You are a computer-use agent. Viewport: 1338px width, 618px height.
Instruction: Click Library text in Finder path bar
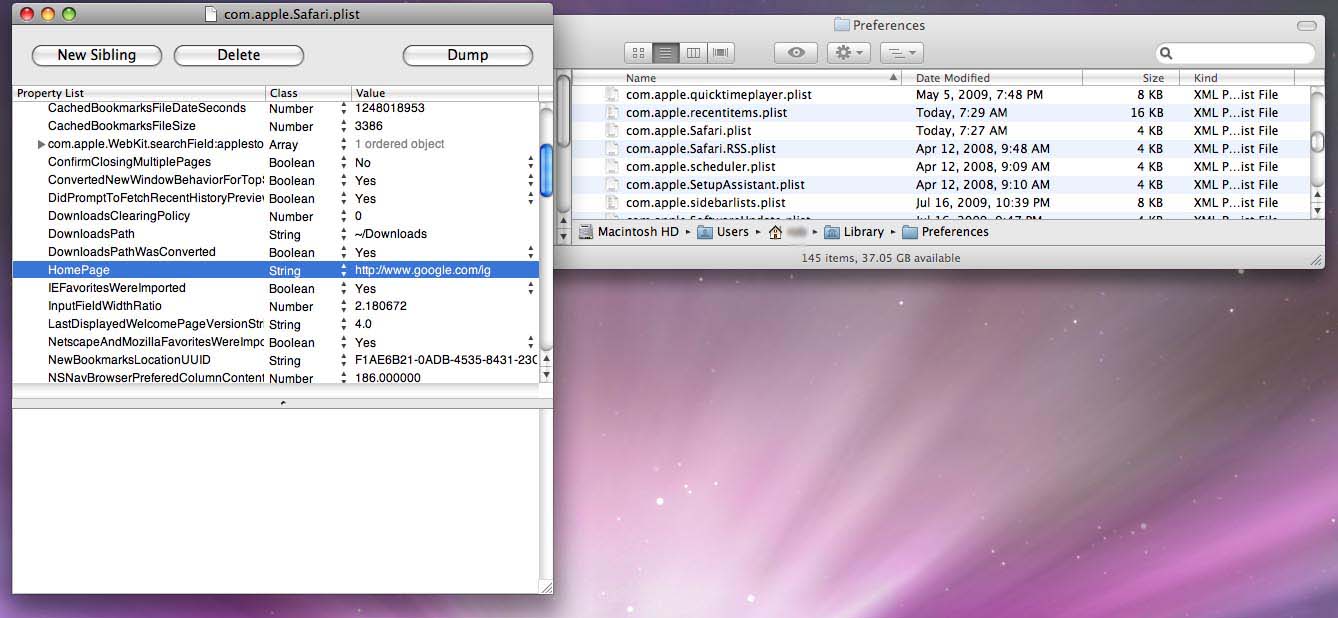(x=864, y=232)
